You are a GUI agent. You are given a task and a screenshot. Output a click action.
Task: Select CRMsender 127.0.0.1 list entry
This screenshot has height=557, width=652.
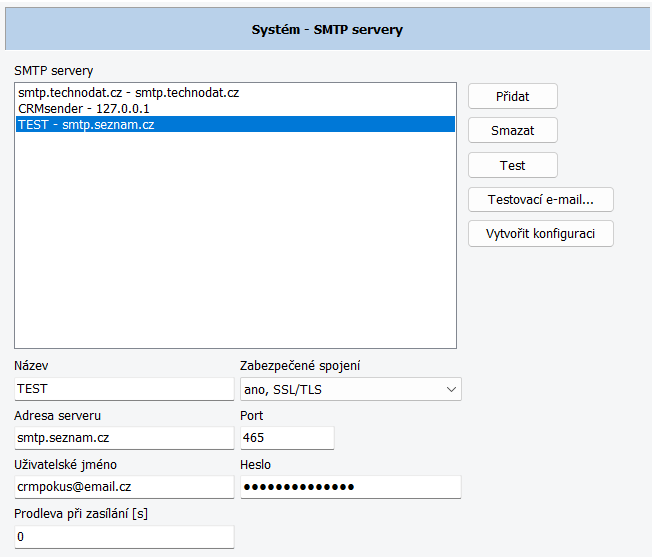click(x=235, y=108)
